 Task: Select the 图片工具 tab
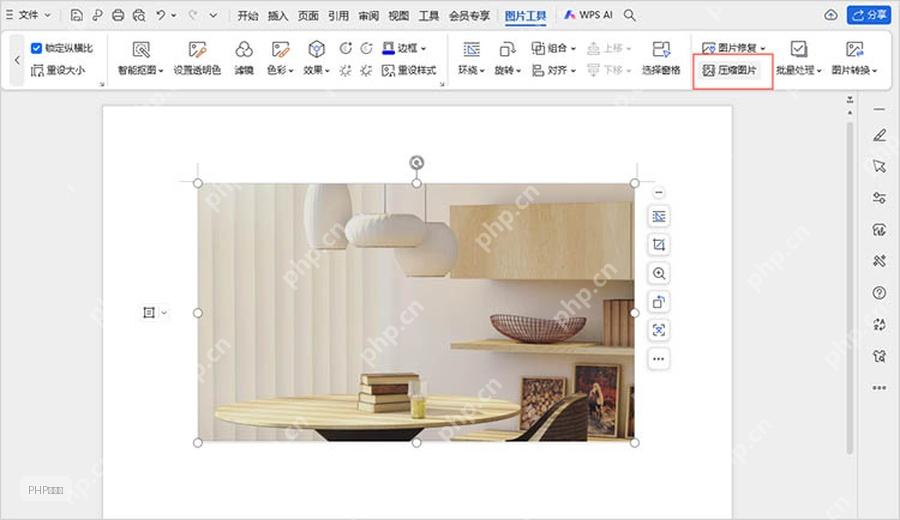coord(525,15)
